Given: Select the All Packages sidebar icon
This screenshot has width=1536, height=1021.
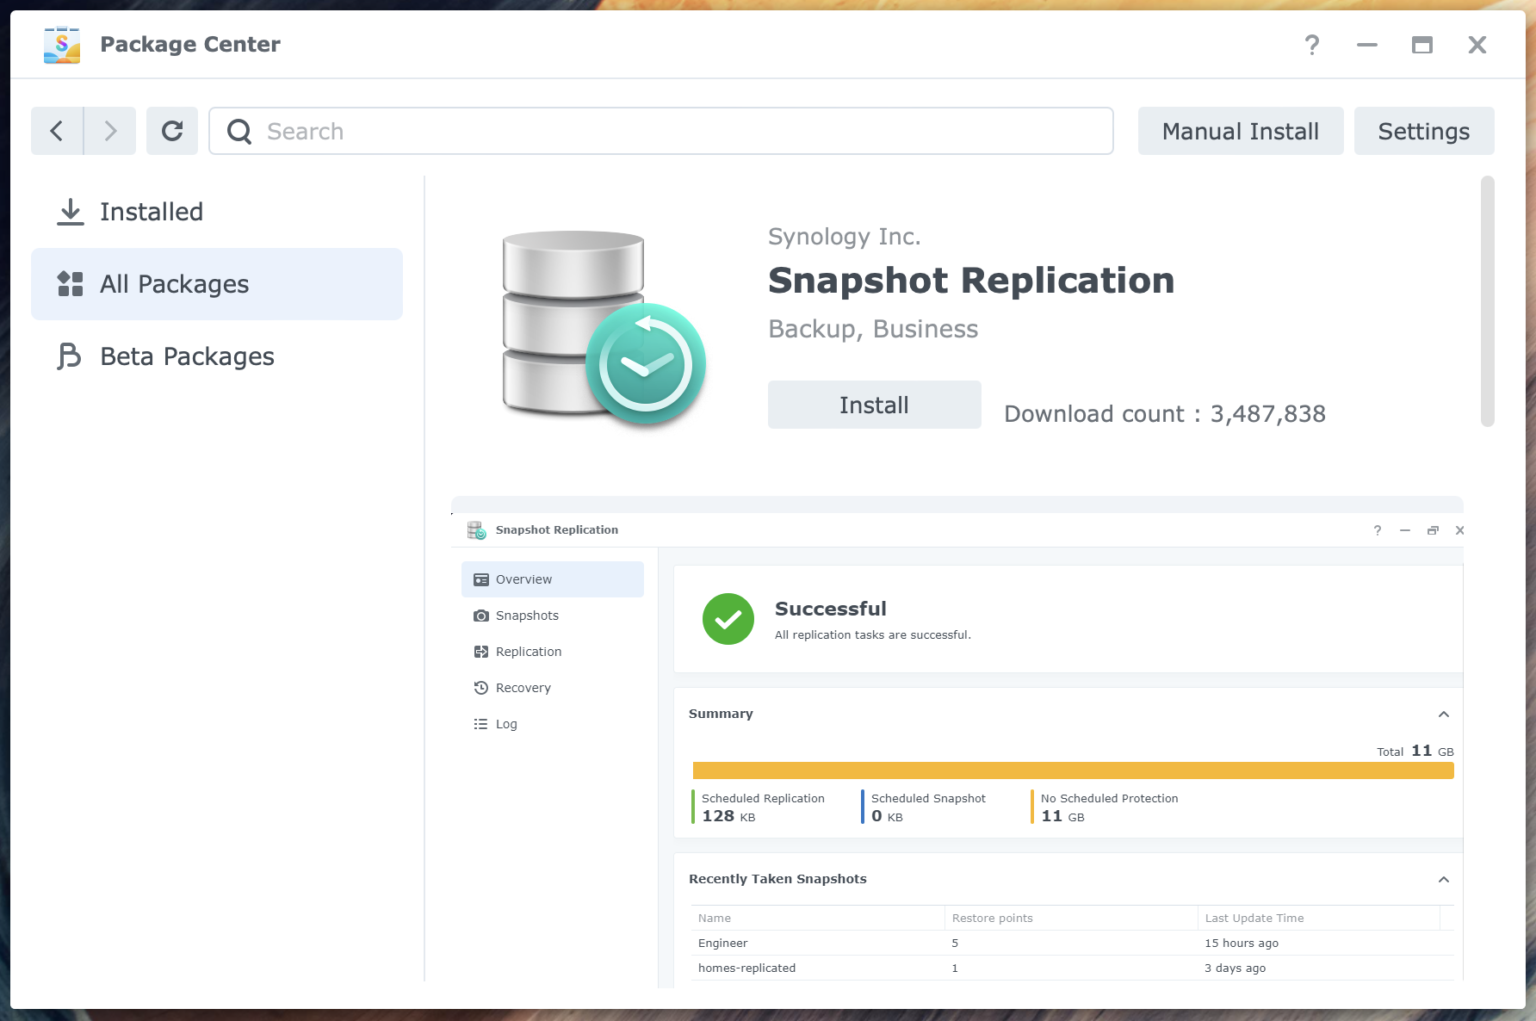Looking at the screenshot, I should click(69, 284).
